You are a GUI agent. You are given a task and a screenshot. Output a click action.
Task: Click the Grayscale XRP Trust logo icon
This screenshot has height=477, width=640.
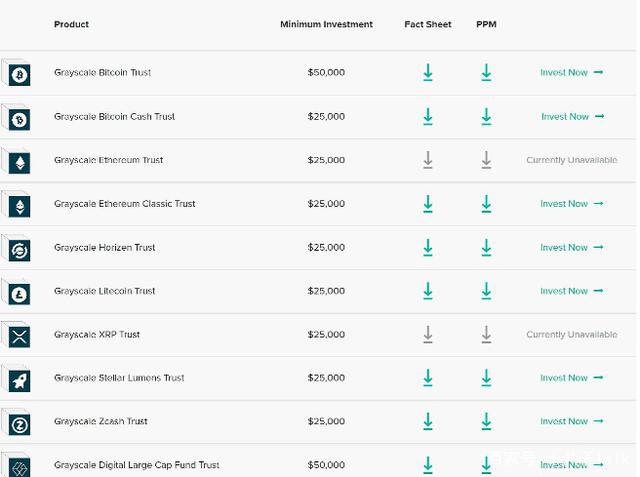click(x=19, y=337)
